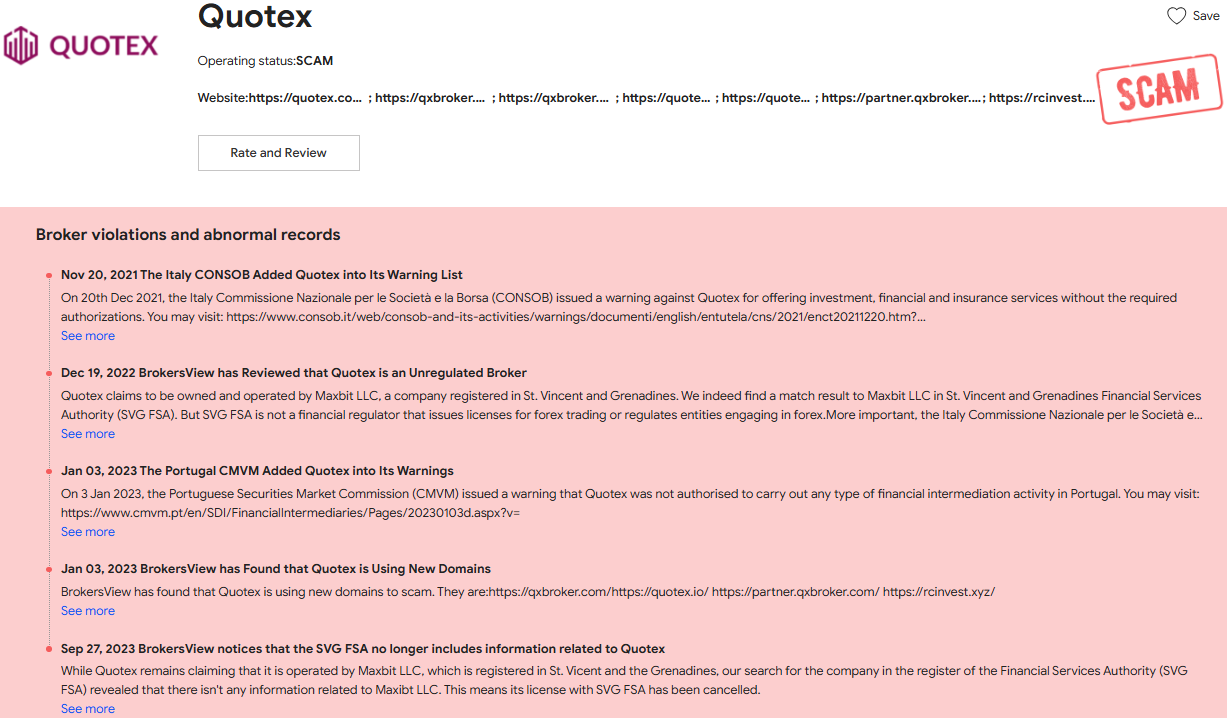Open the Italy CONSOB Added Quotex record title
Viewport: 1227px width, 718px height.
pyautogui.click(x=262, y=275)
